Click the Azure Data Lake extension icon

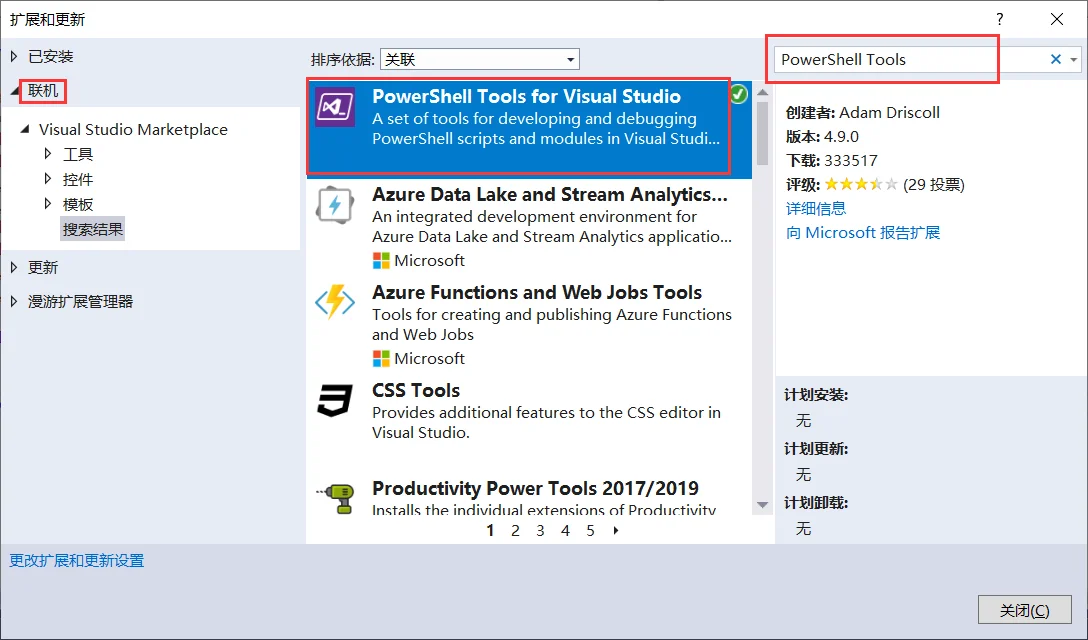point(335,205)
